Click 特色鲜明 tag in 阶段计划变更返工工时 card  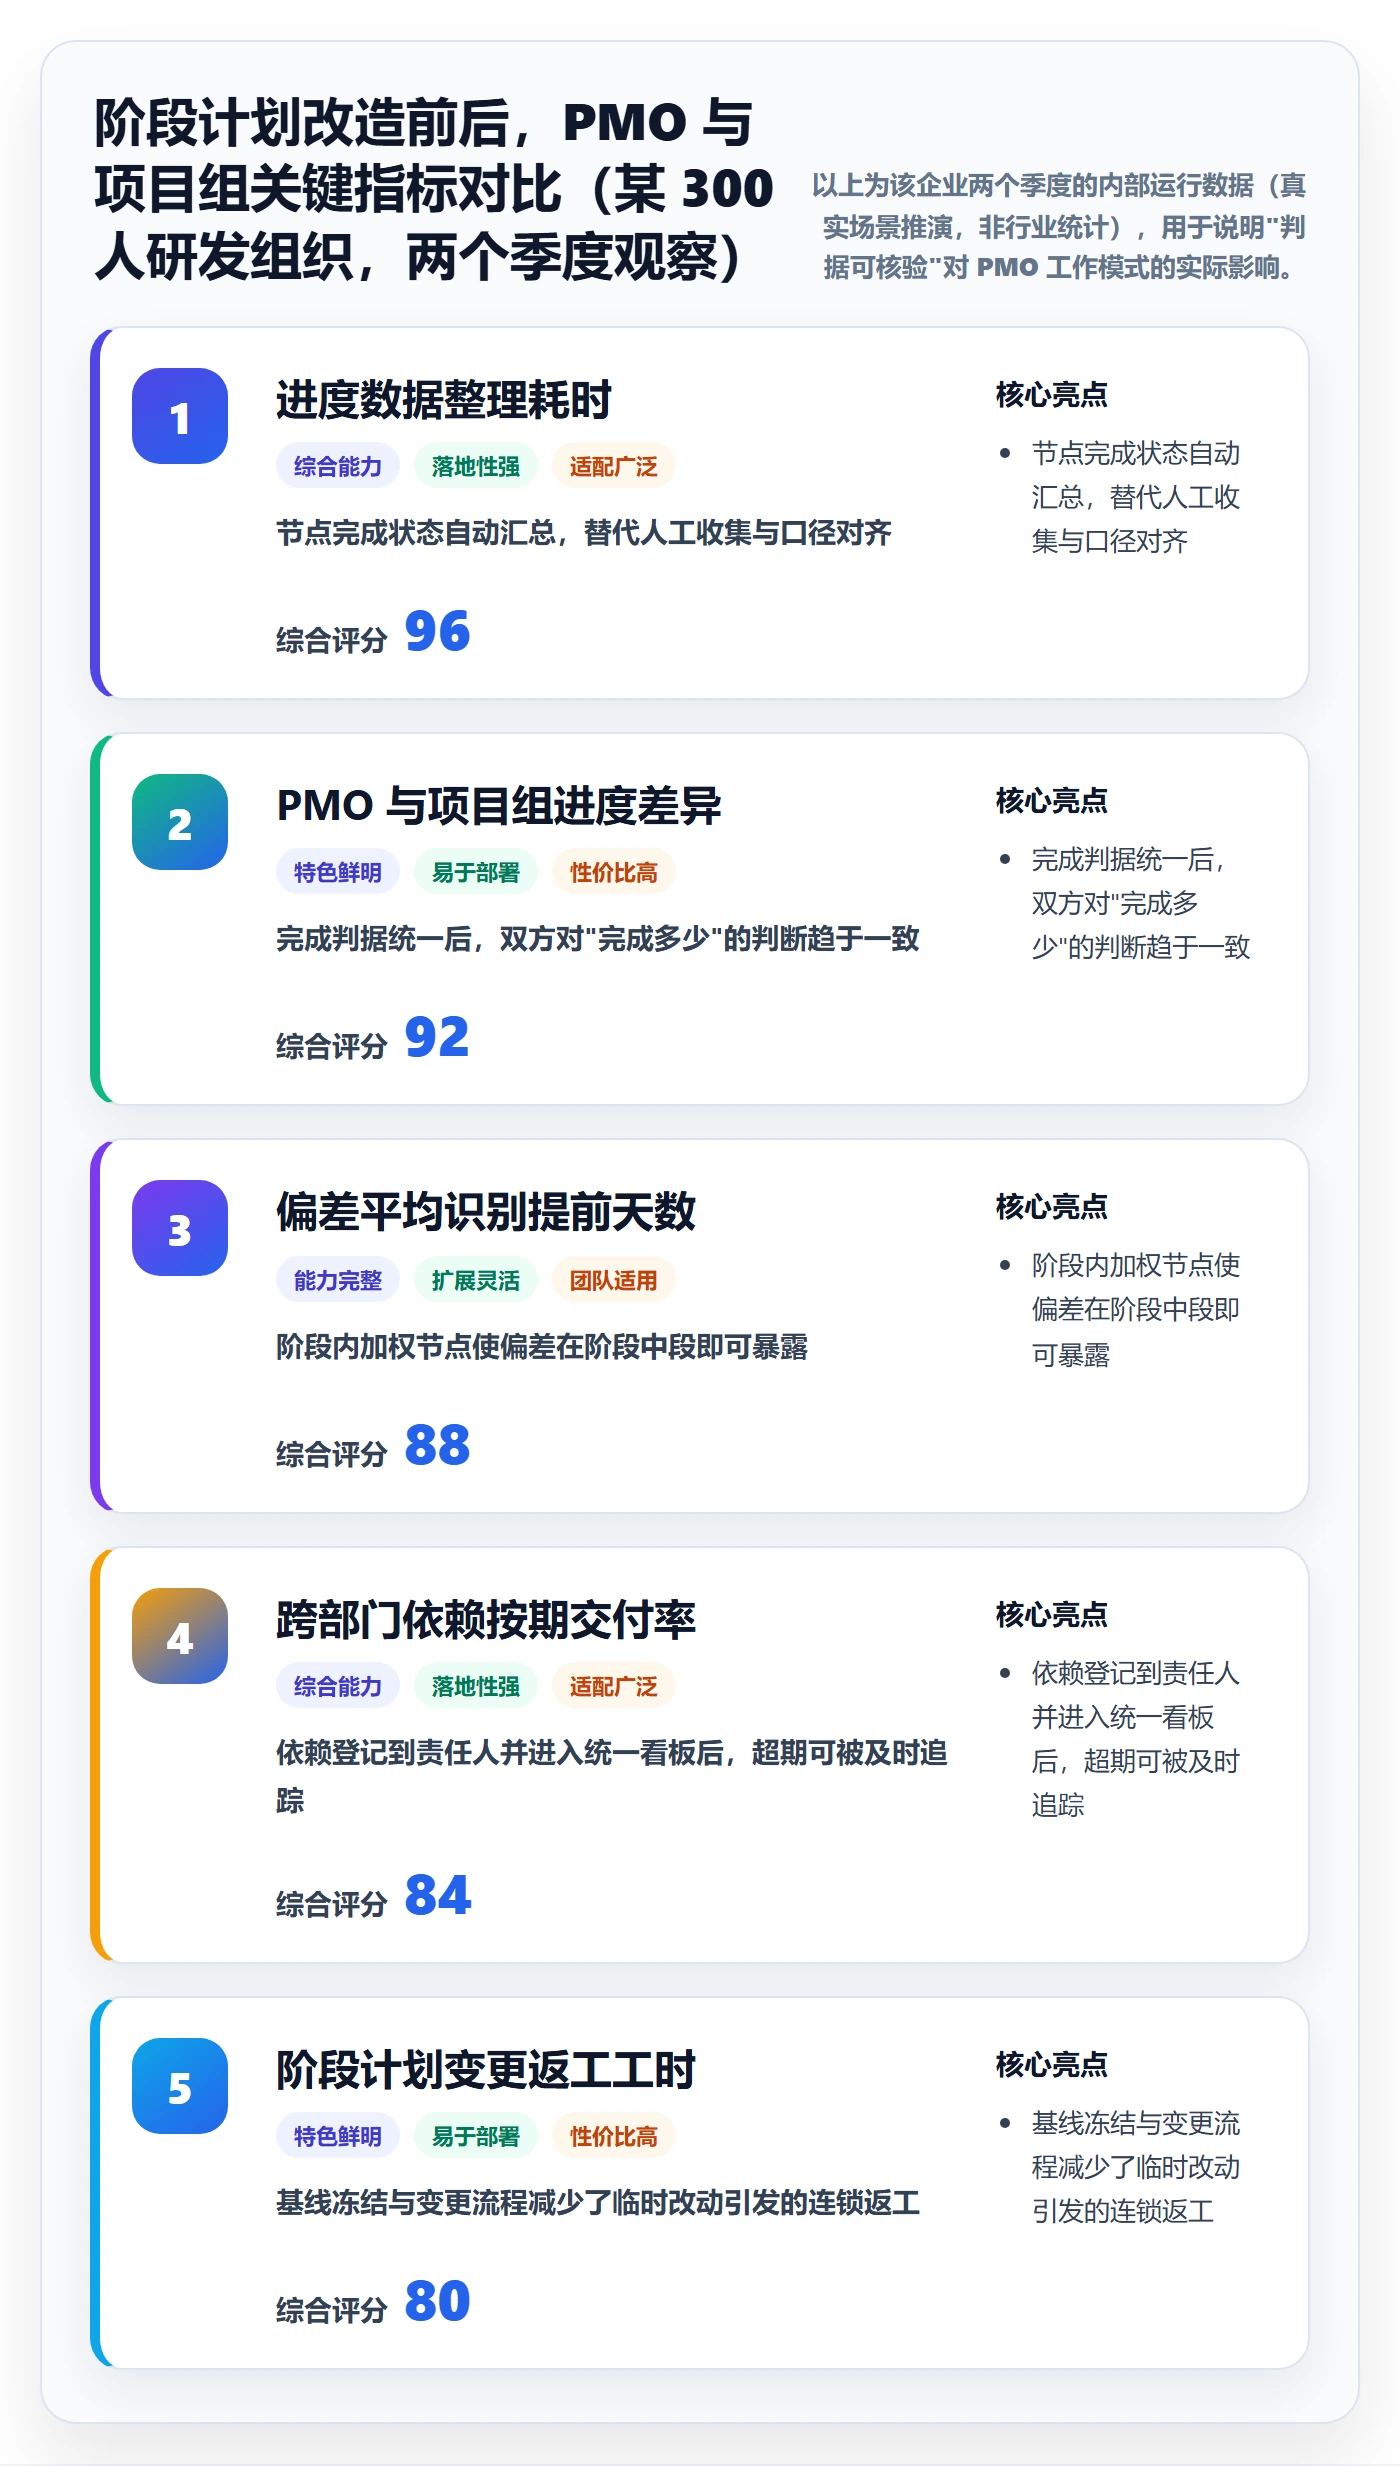338,2136
